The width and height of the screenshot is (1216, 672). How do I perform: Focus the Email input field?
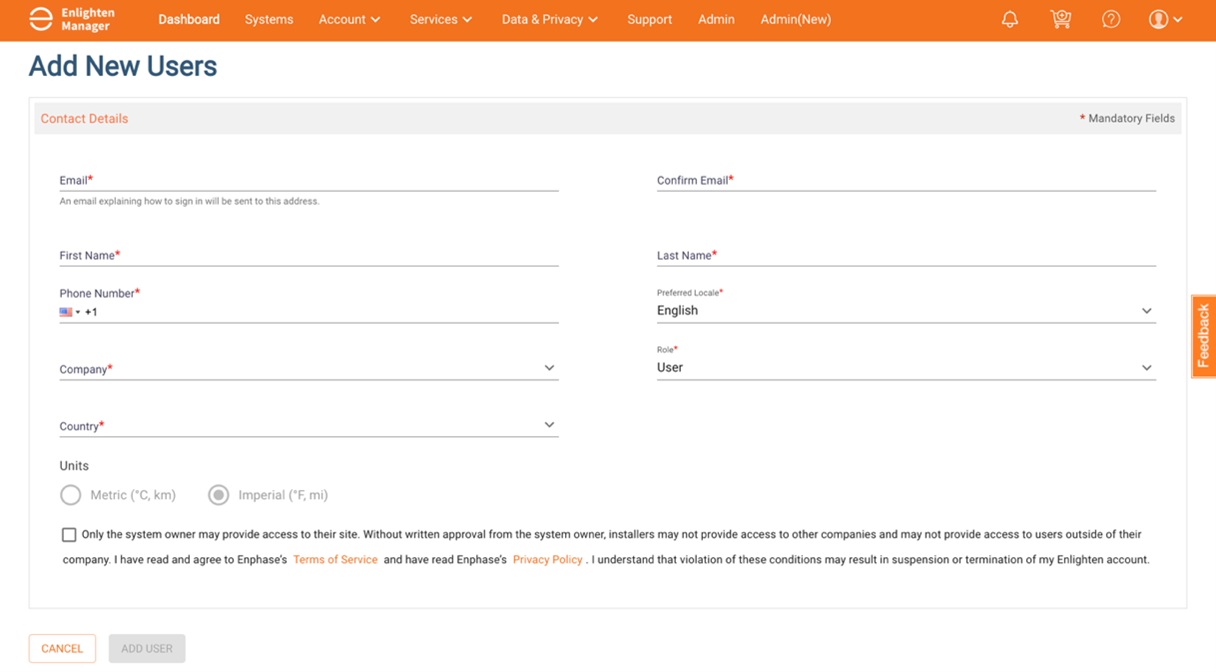308,180
